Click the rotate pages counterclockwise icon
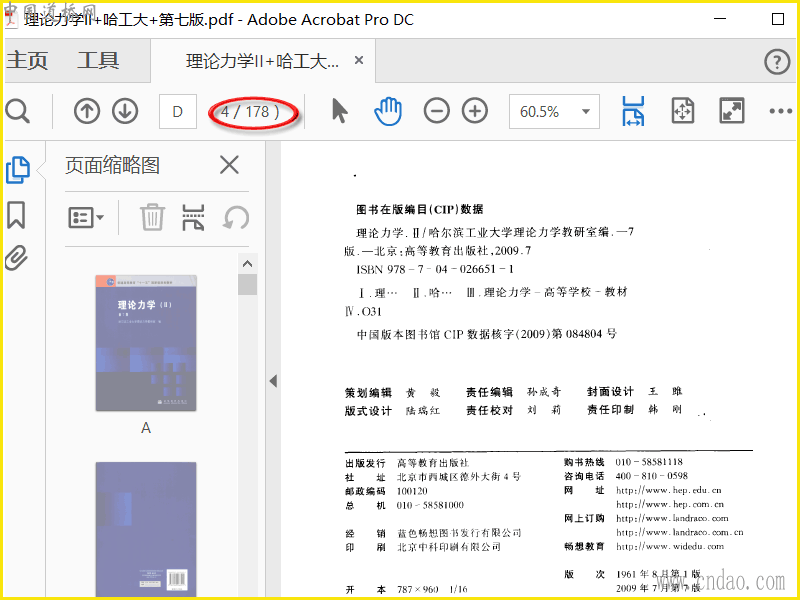The image size is (800, 600). tap(236, 218)
